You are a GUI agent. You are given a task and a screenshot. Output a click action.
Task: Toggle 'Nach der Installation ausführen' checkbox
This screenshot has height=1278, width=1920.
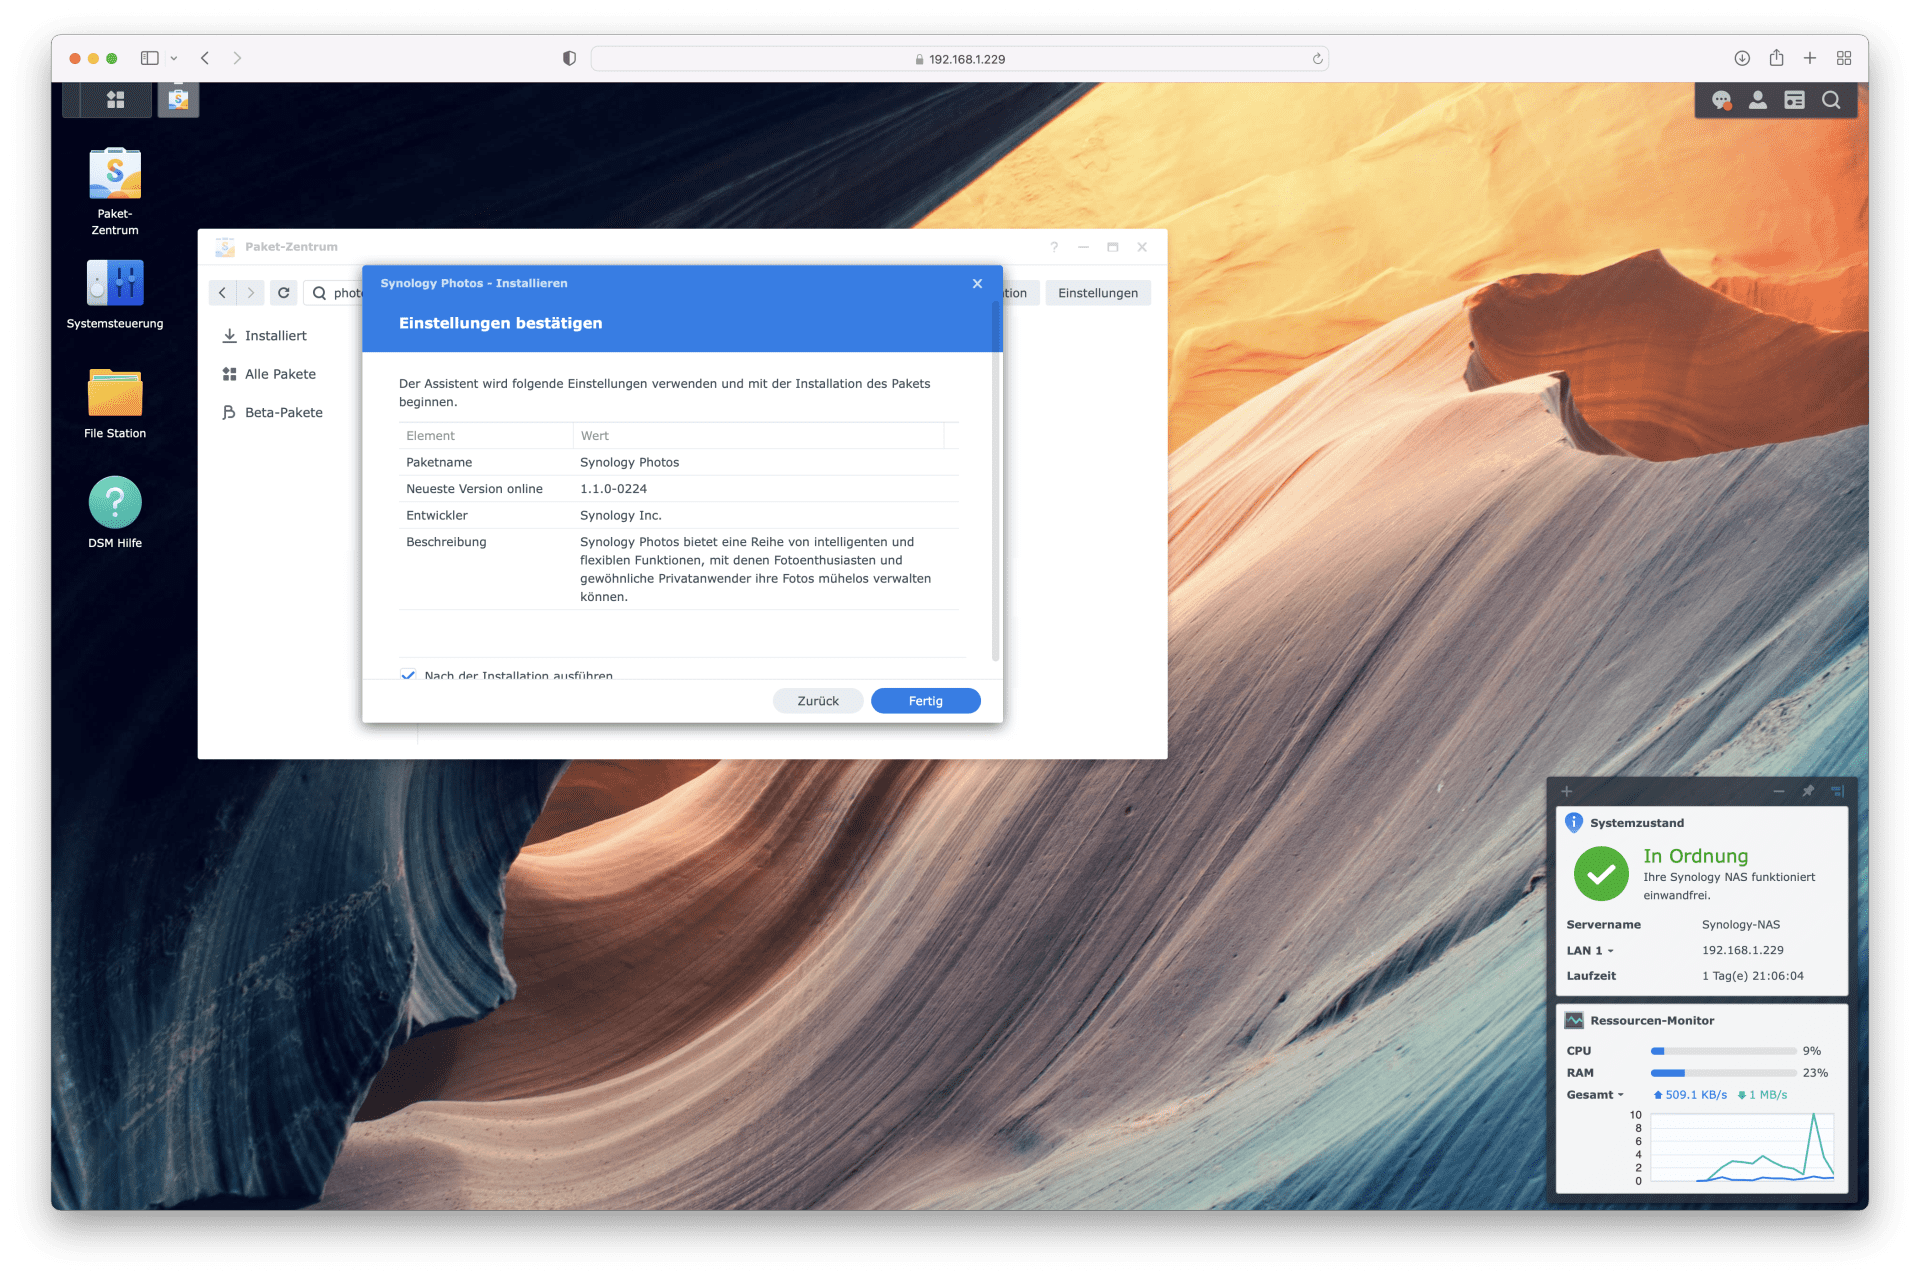click(408, 676)
